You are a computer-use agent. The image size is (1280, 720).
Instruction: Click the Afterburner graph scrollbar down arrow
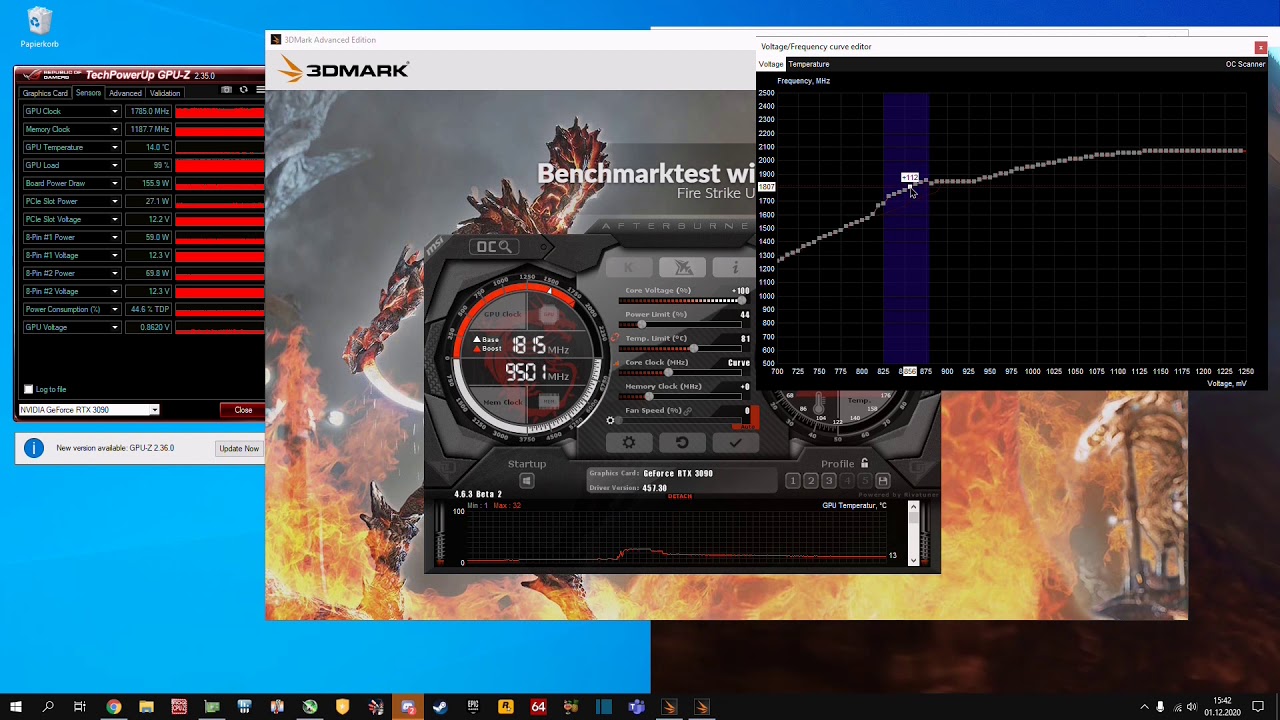(x=913, y=560)
